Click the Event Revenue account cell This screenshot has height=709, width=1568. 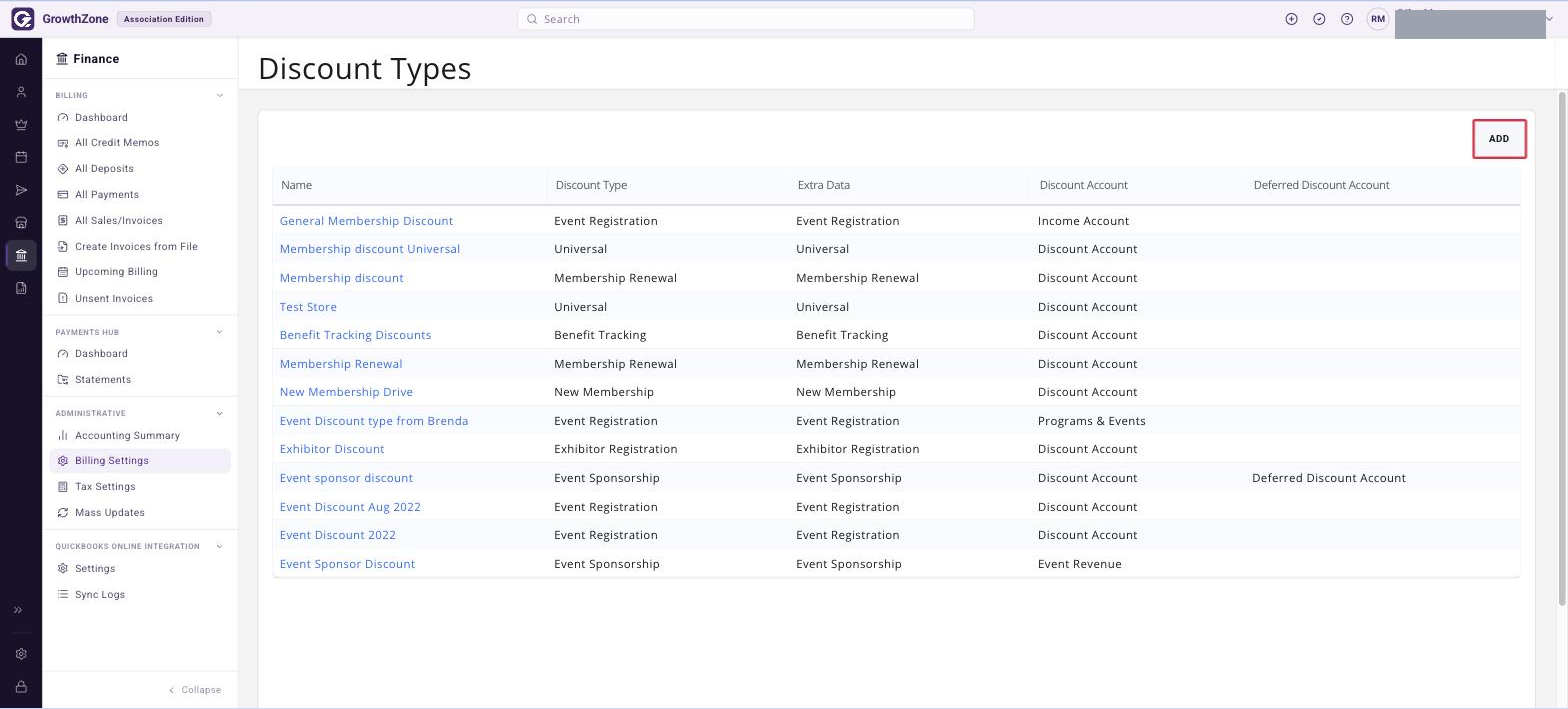1080,564
